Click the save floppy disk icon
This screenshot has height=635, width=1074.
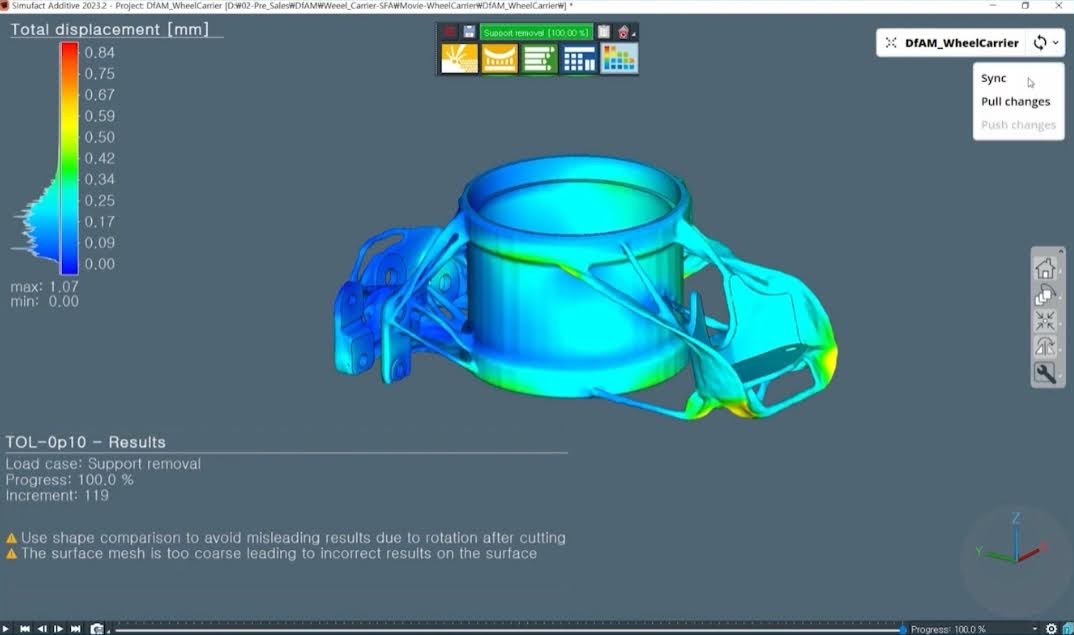click(469, 33)
